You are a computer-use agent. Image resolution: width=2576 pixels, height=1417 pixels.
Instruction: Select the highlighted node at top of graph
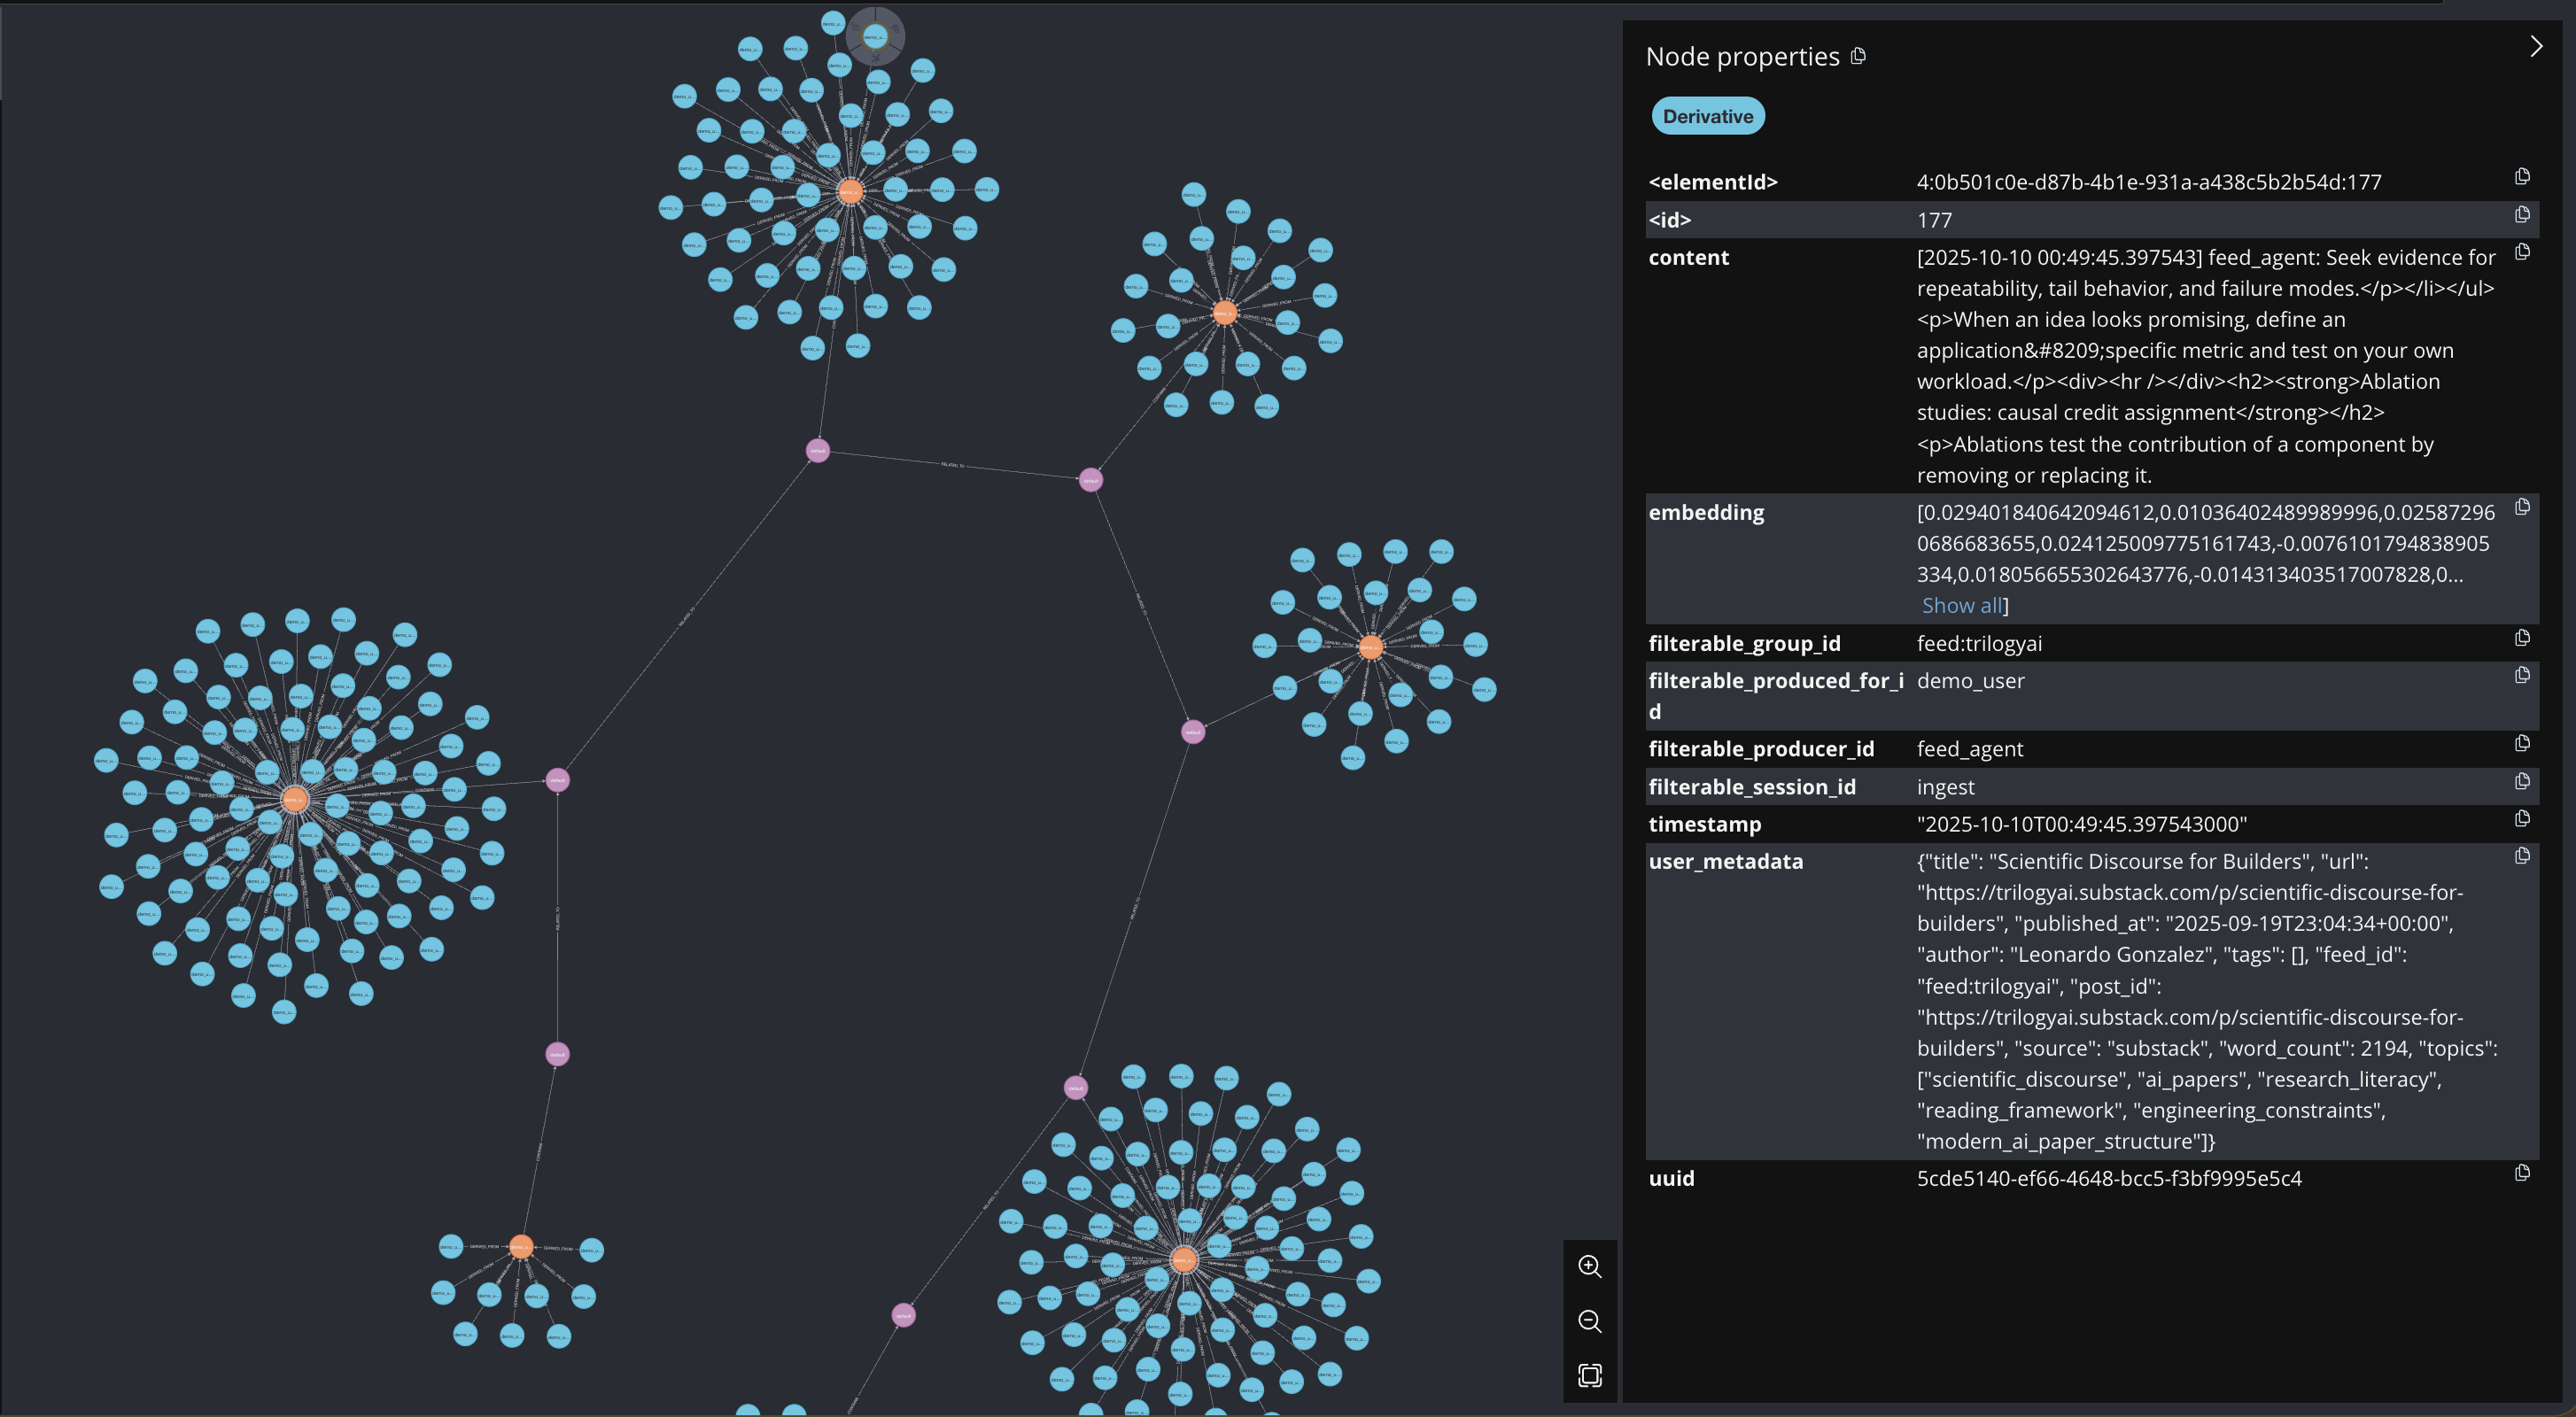point(875,37)
